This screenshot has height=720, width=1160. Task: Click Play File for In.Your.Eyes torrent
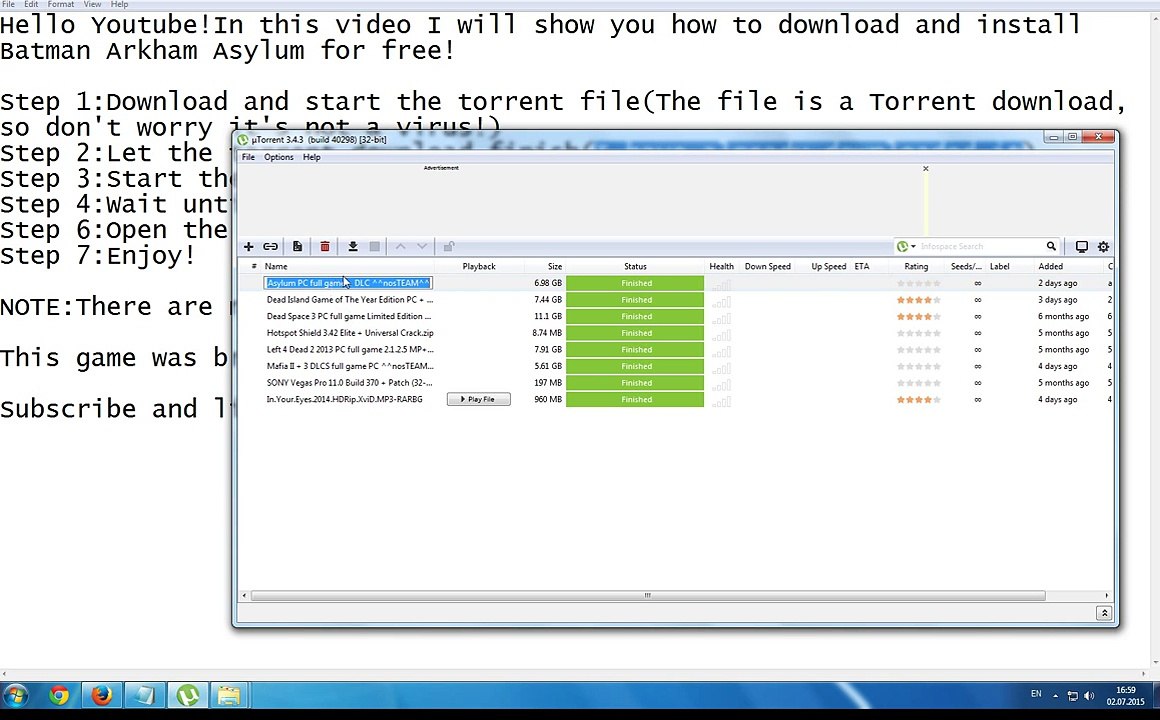pos(479,400)
